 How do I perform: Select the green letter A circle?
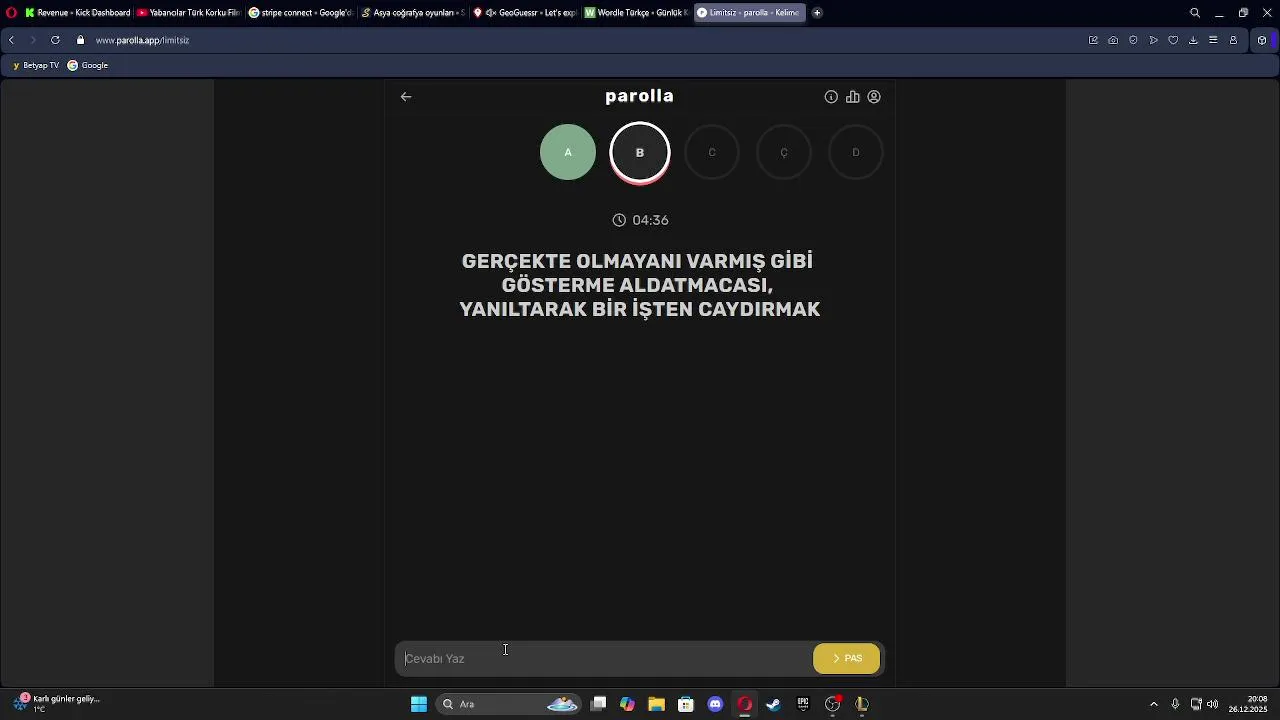[x=568, y=152]
